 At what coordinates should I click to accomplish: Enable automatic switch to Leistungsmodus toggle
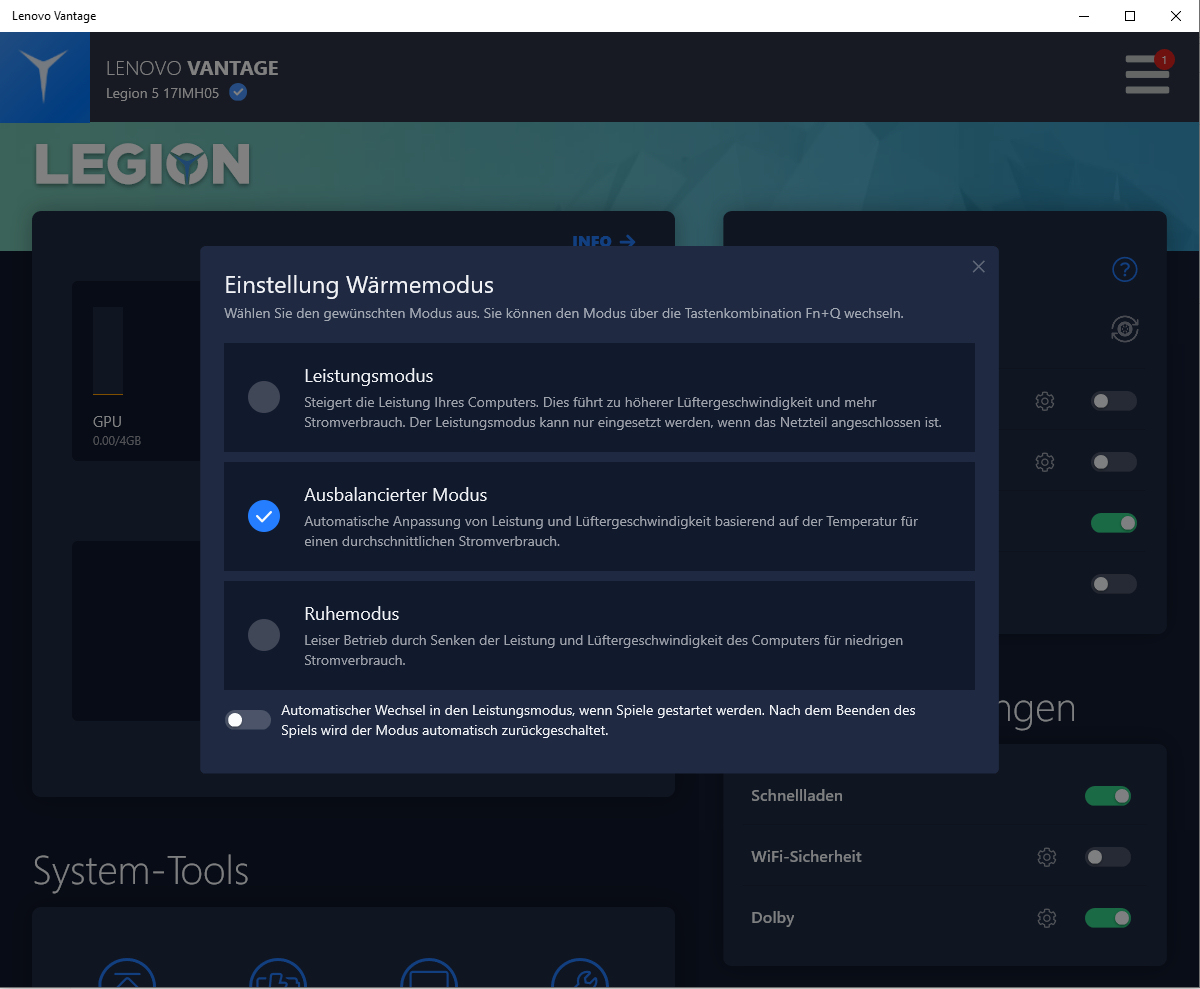(248, 720)
